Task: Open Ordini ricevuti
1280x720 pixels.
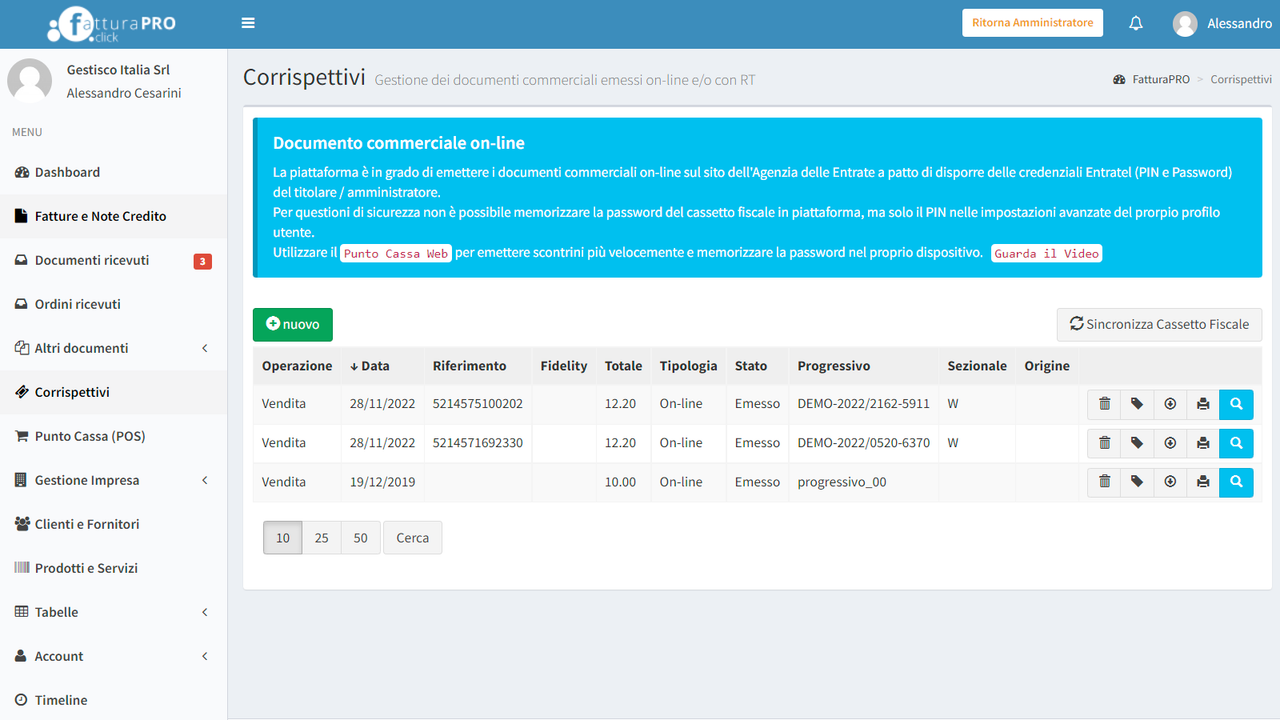Action: pyautogui.click(x=114, y=304)
